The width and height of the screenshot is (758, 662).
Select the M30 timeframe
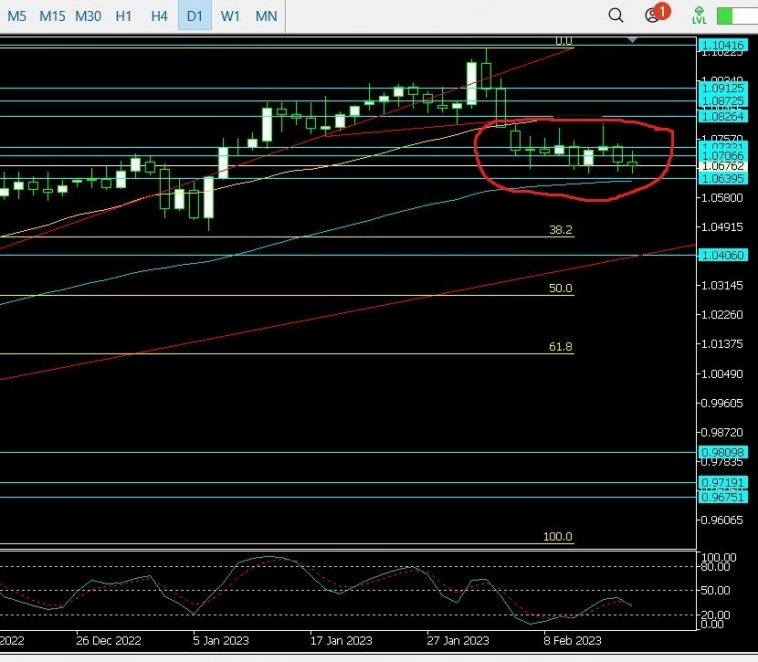click(x=88, y=16)
